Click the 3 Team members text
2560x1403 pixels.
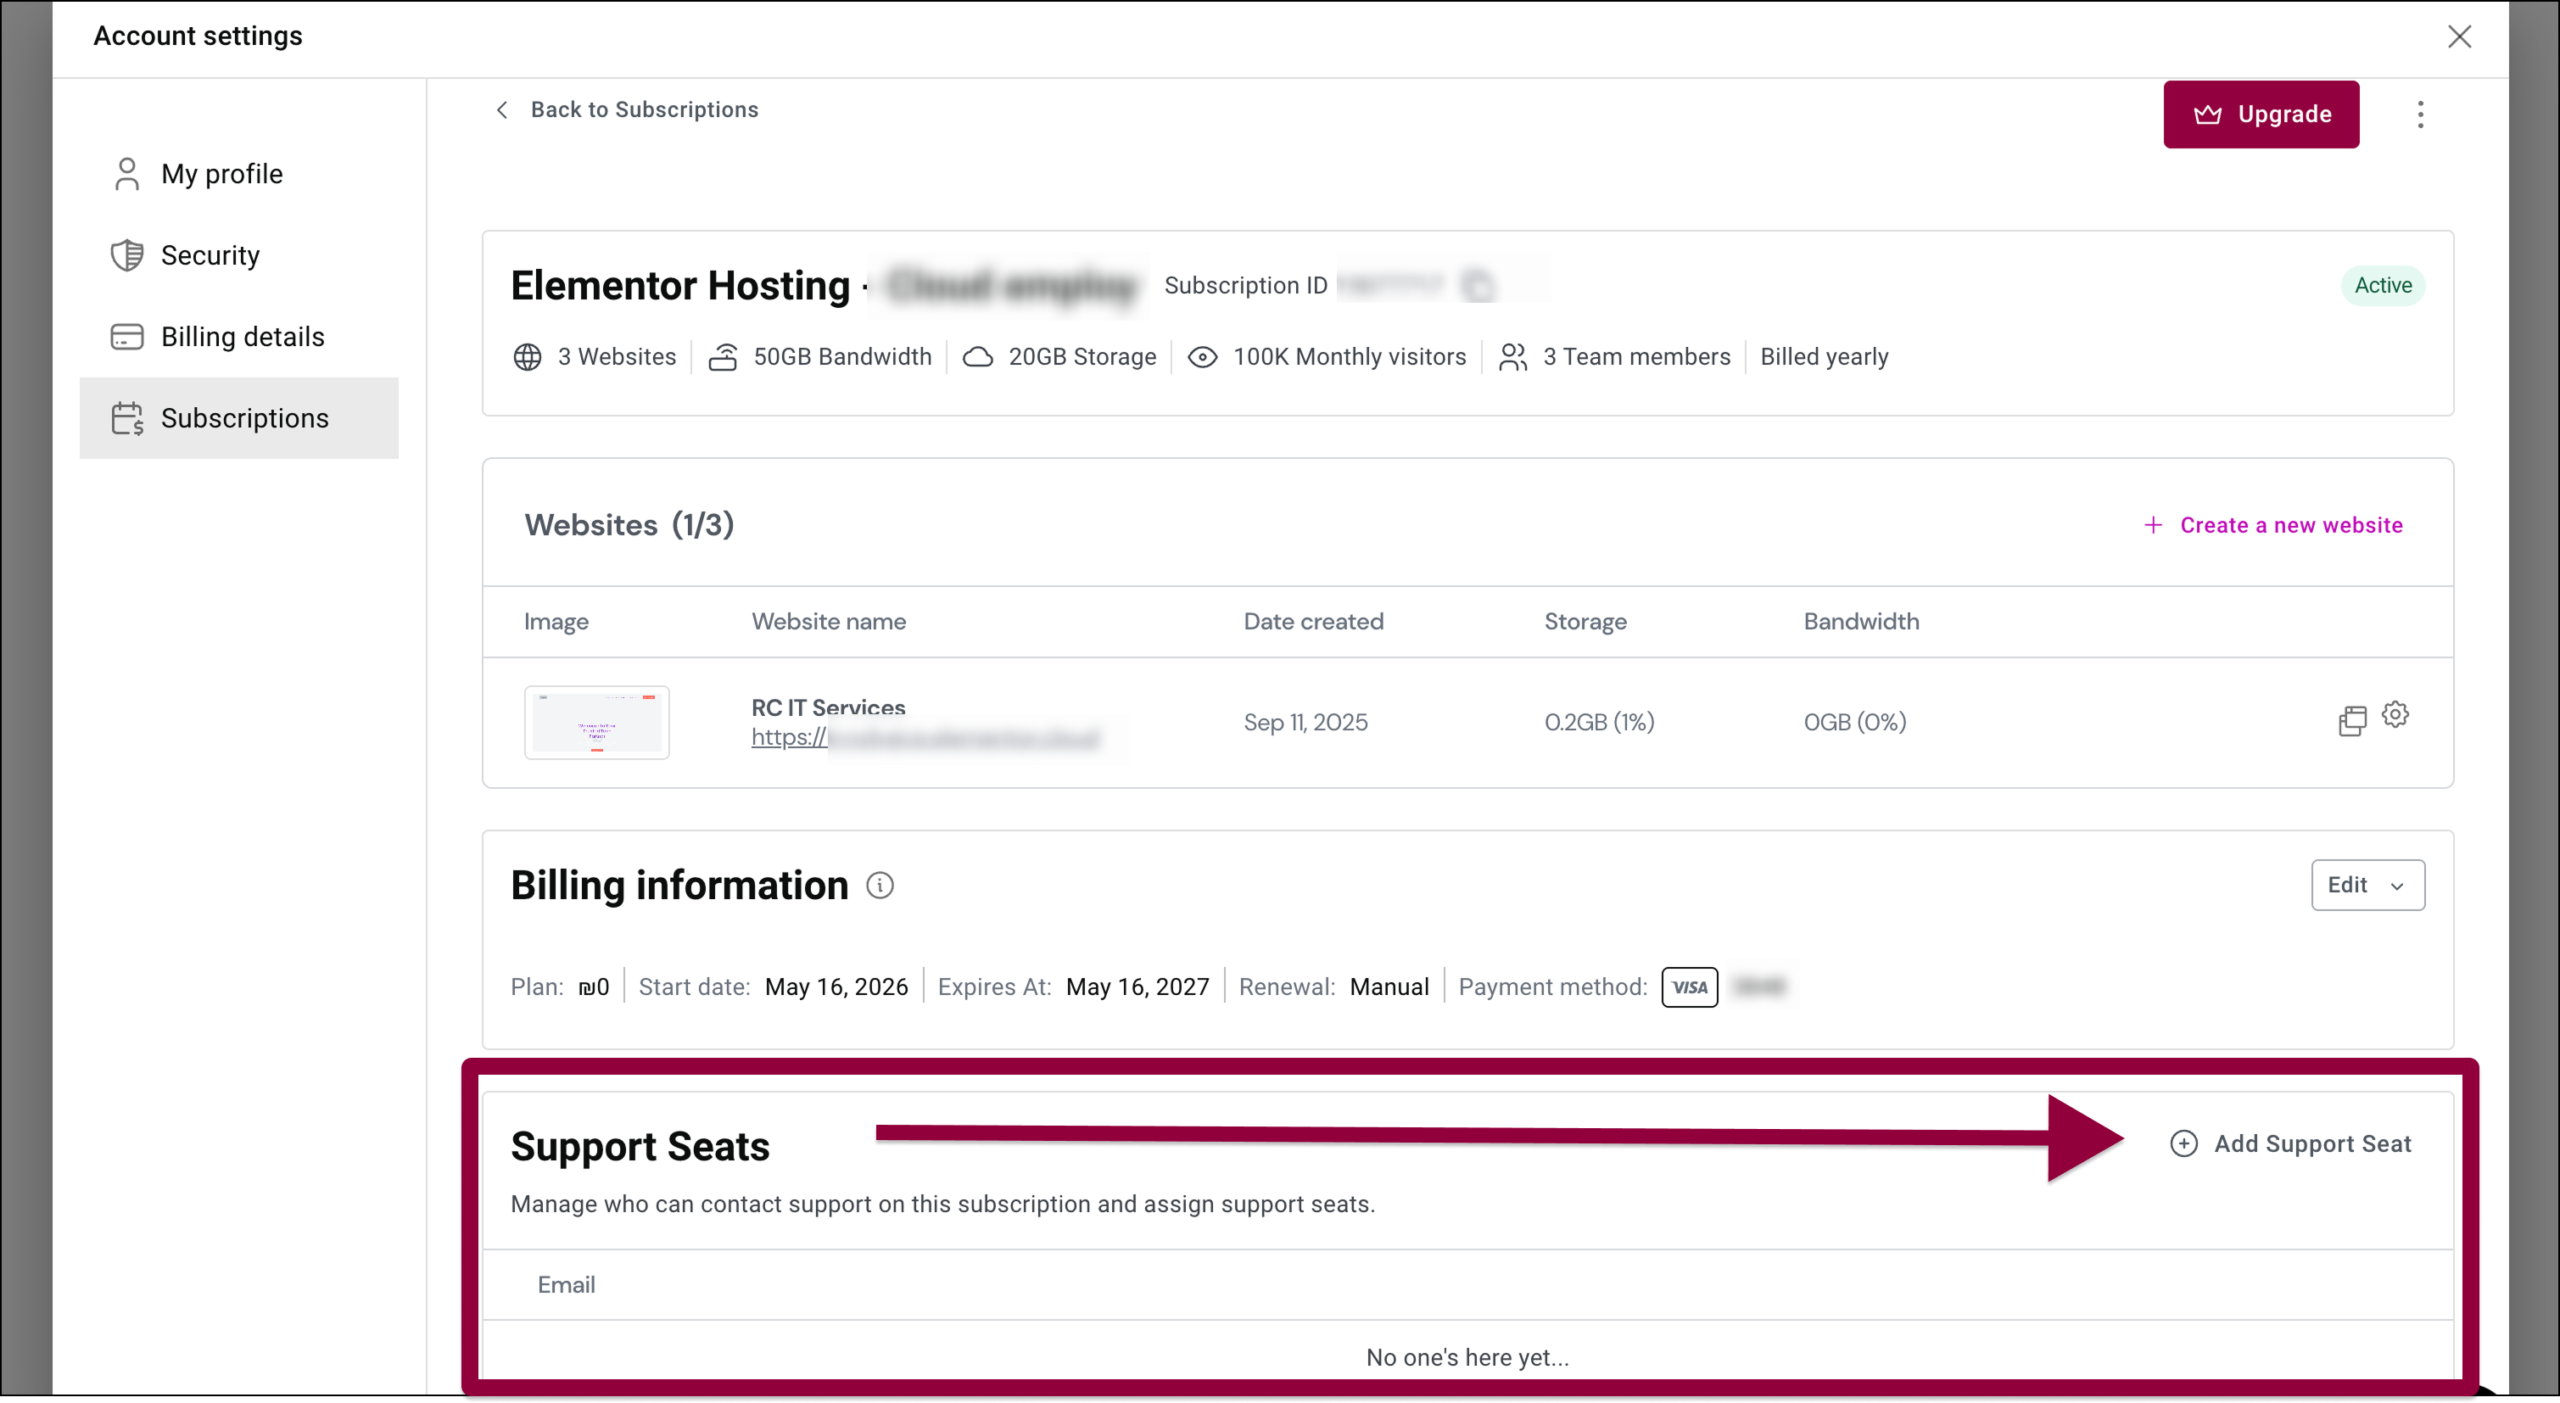click(x=1636, y=357)
